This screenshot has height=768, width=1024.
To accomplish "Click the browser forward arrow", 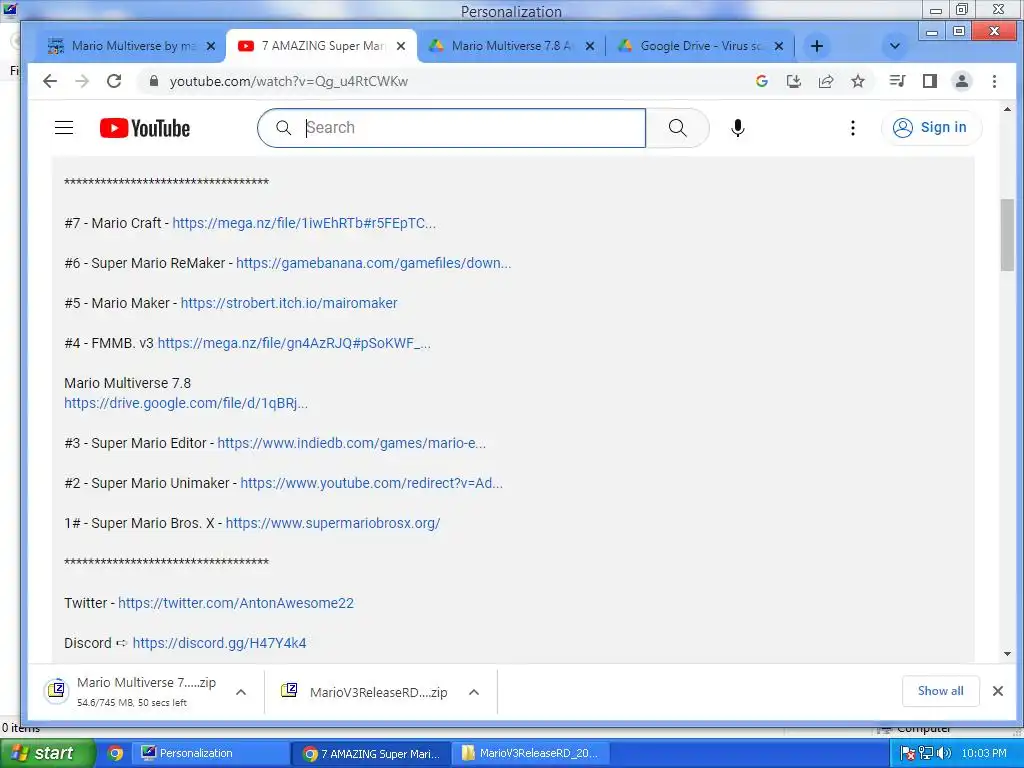I will point(82,81).
